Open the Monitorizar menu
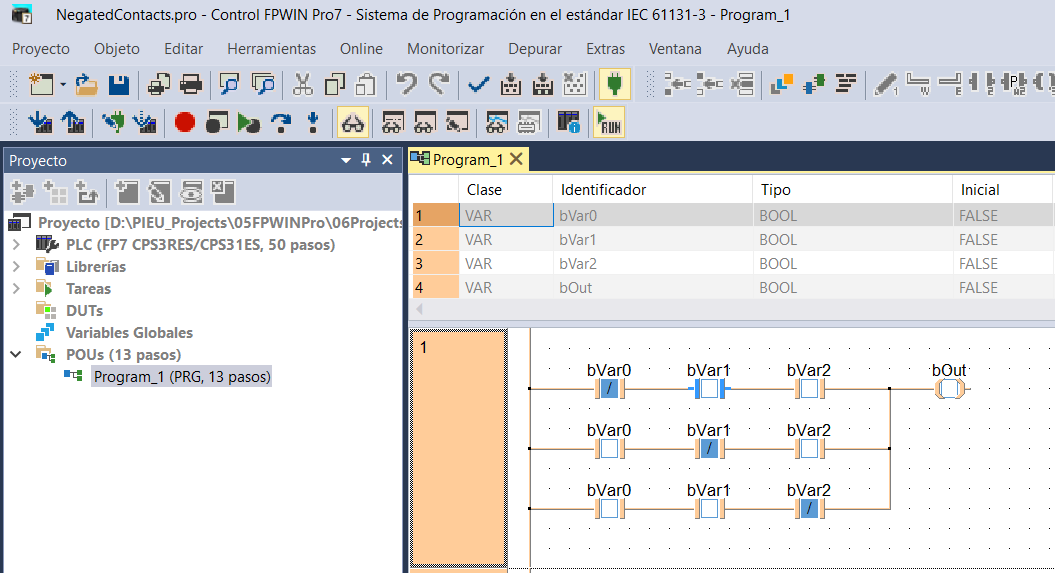Viewport: 1055px width, 573px height. coord(445,49)
